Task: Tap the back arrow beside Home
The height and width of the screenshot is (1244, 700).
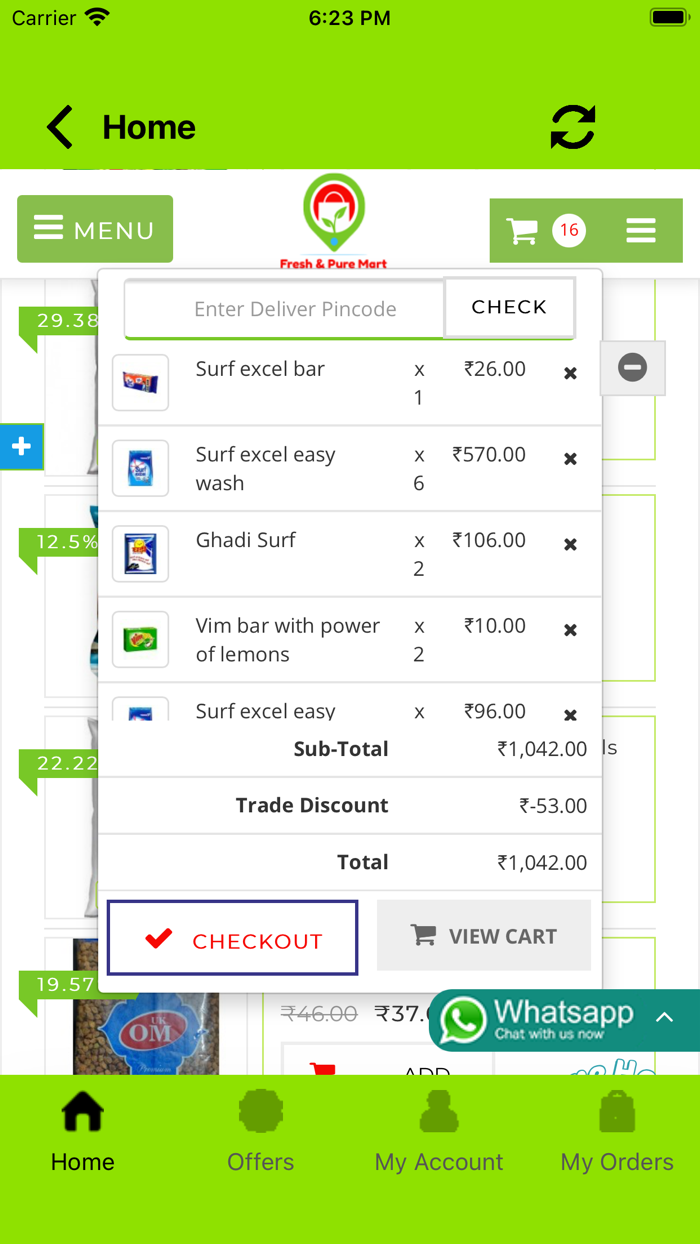Action: coord(59,127)
